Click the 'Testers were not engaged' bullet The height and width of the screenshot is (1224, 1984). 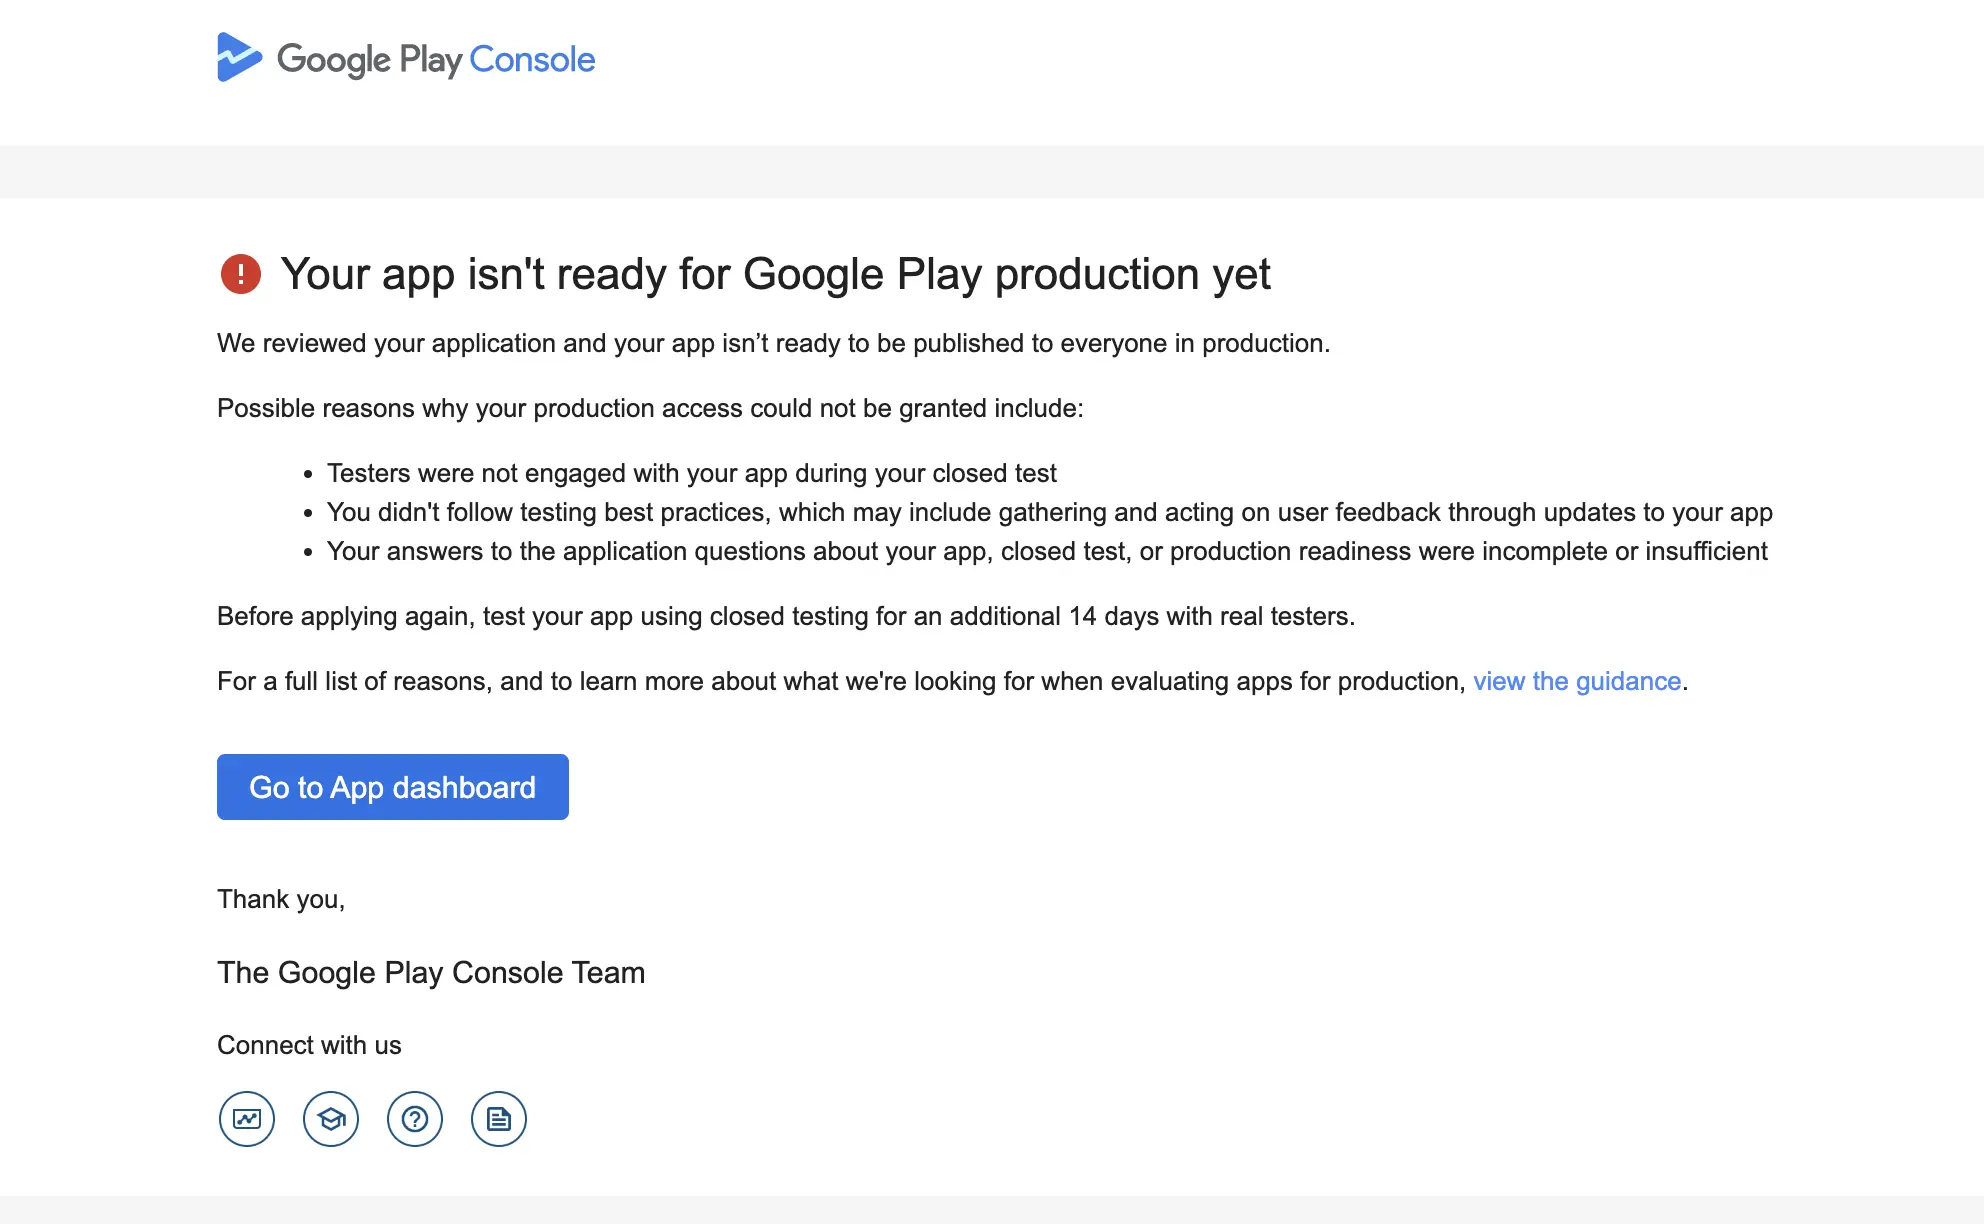point(691,473)
